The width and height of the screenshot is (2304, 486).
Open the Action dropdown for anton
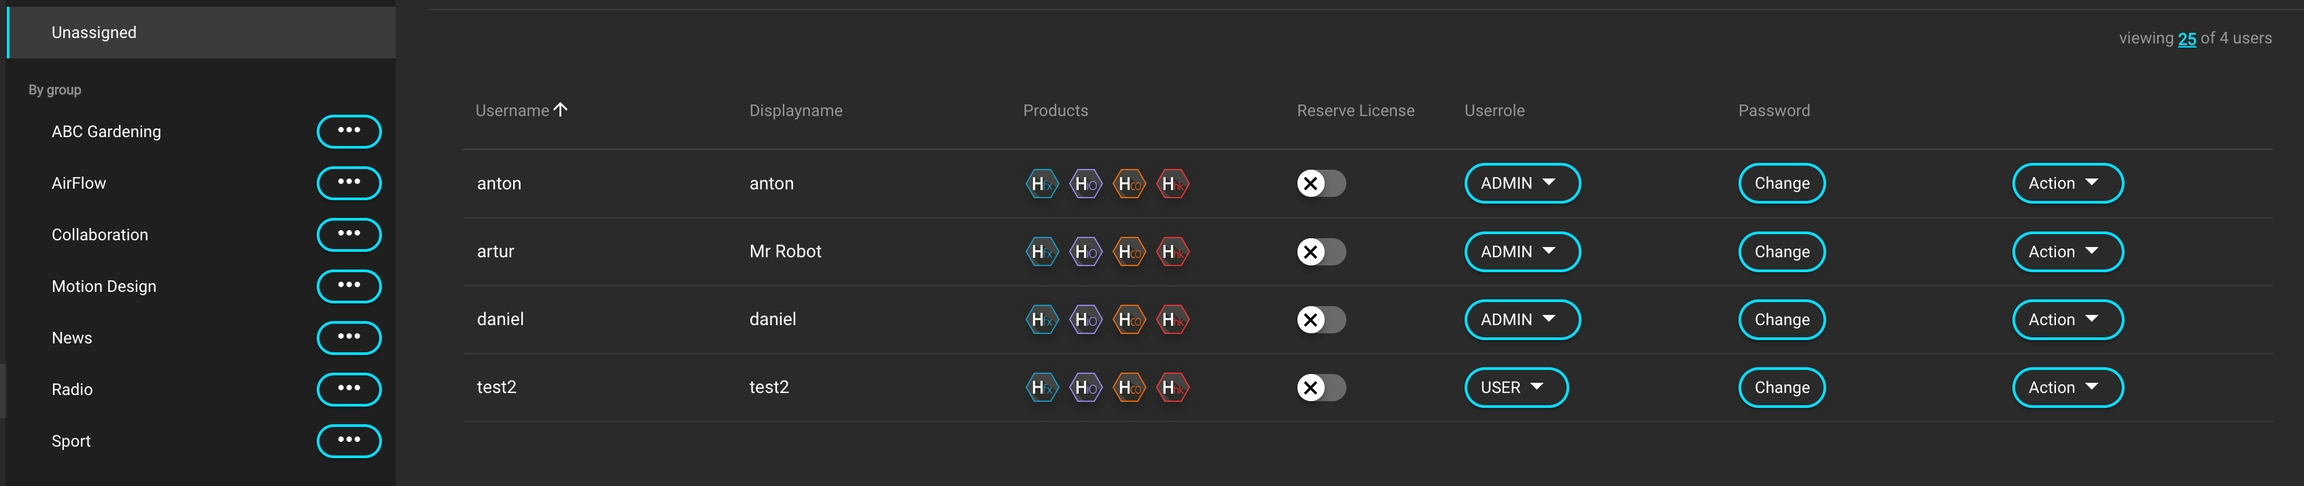(x=2066, y=184)
